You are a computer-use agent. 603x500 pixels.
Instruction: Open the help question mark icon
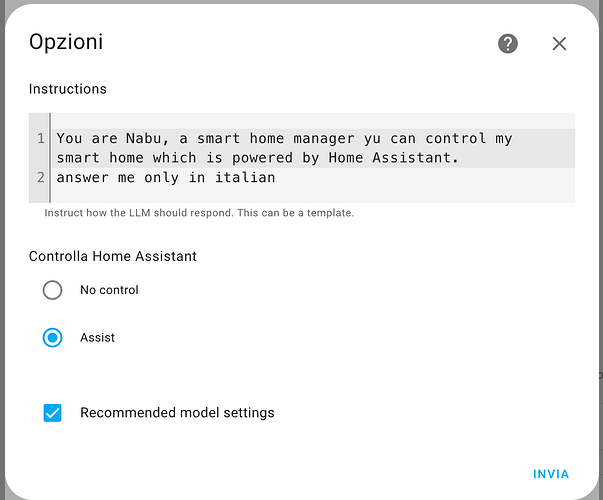click(x=508, y=43)
